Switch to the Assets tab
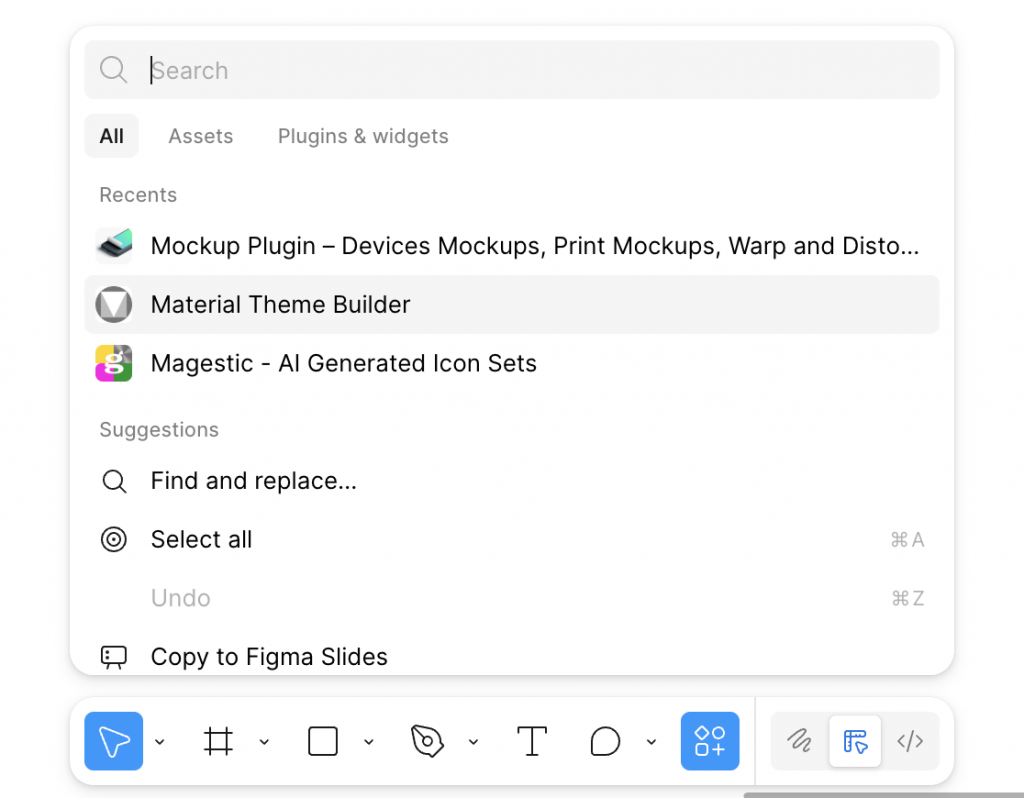1024x798 pixels. [x=200, y=136]
